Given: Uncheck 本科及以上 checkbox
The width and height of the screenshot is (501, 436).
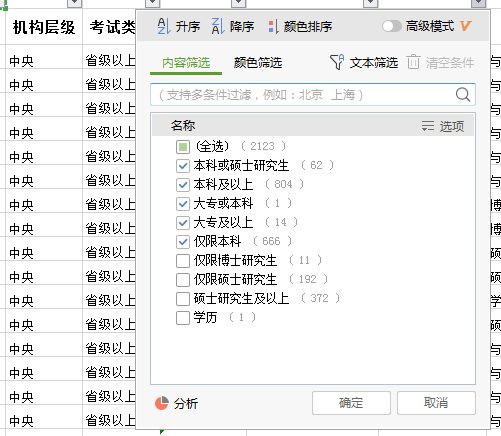Looking at the screenshot, I should pos(183,184).
